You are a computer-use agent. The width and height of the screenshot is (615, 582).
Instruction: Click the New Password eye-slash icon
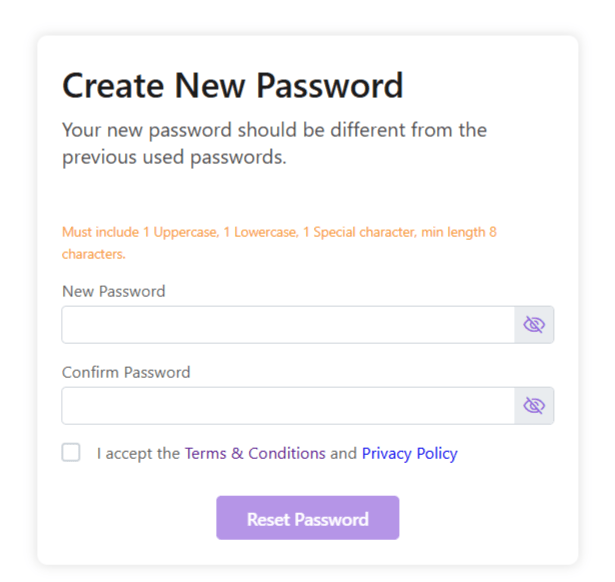pyautogui.click(x=534, y=325)
